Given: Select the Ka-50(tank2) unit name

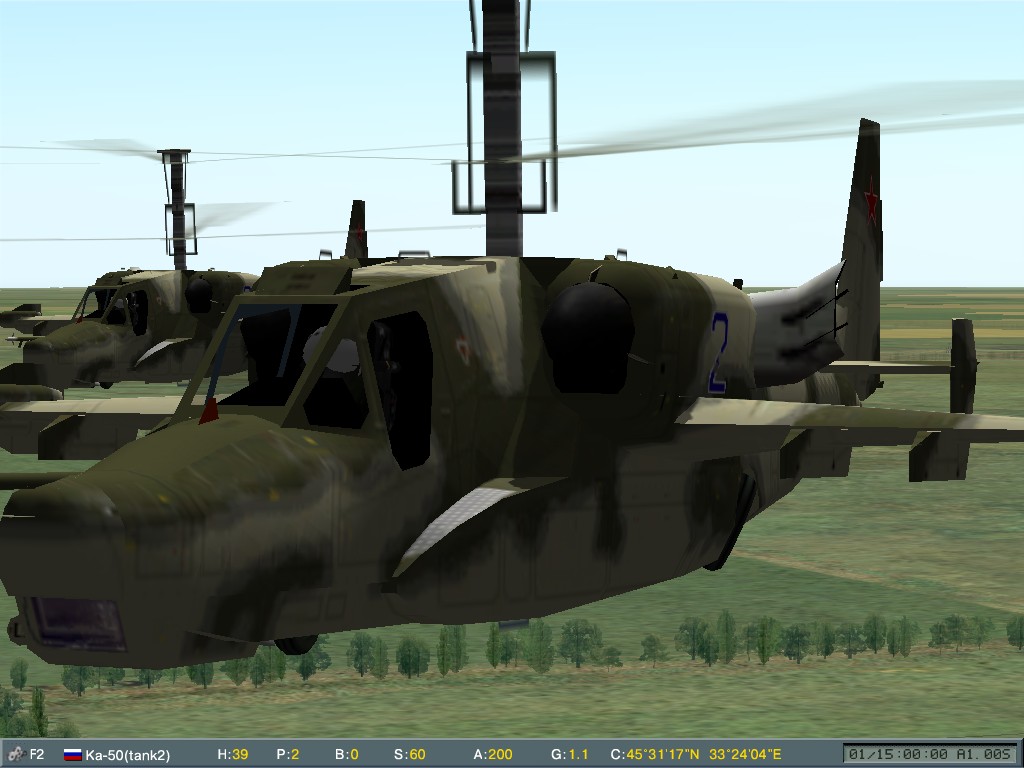Looking at the screenshot, I should [127, 755].
